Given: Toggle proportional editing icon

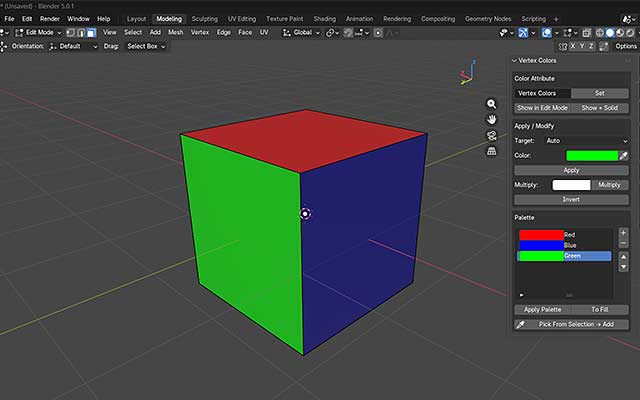Looking at the screenshot, I should coord(378,33).
